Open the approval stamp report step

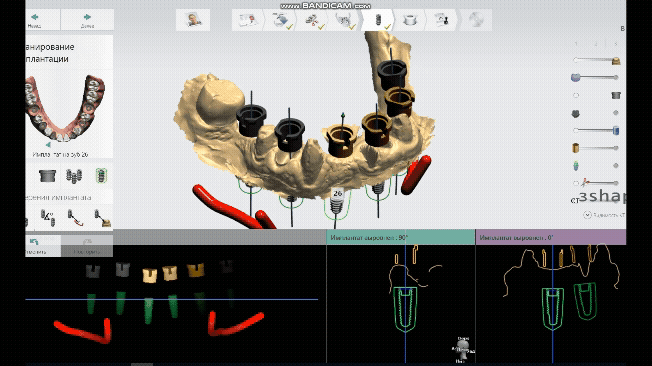441,20
